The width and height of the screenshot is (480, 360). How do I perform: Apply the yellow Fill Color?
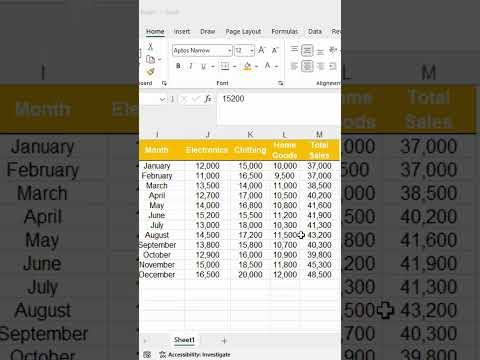[247, 66]
